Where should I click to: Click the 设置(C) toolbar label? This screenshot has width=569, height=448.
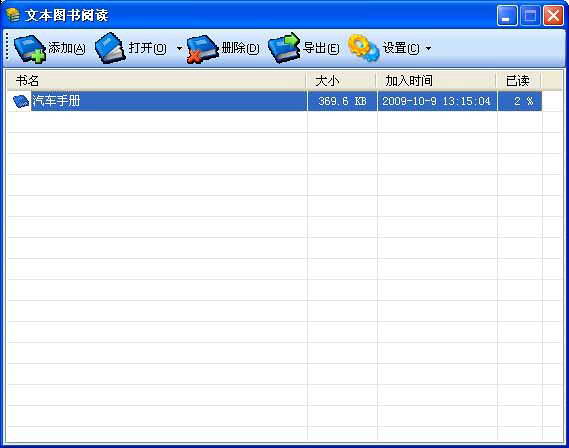[x=401, y=48]
